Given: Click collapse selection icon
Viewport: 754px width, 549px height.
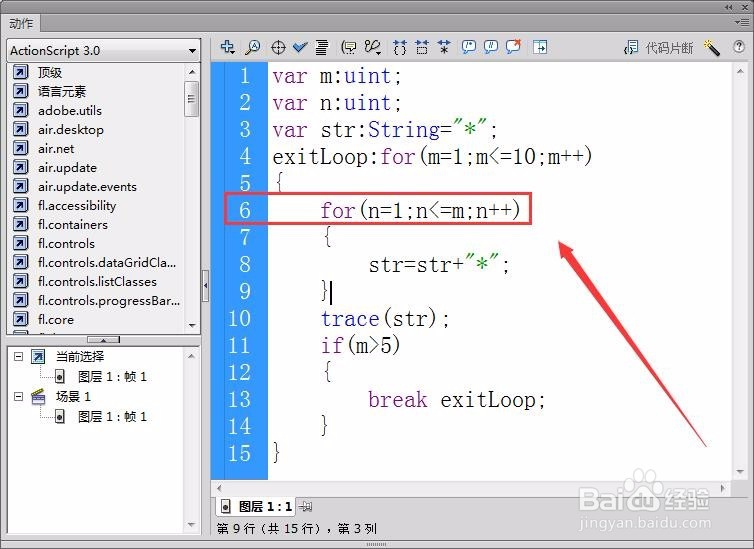Looking at the screenshot, I should 422,47.
